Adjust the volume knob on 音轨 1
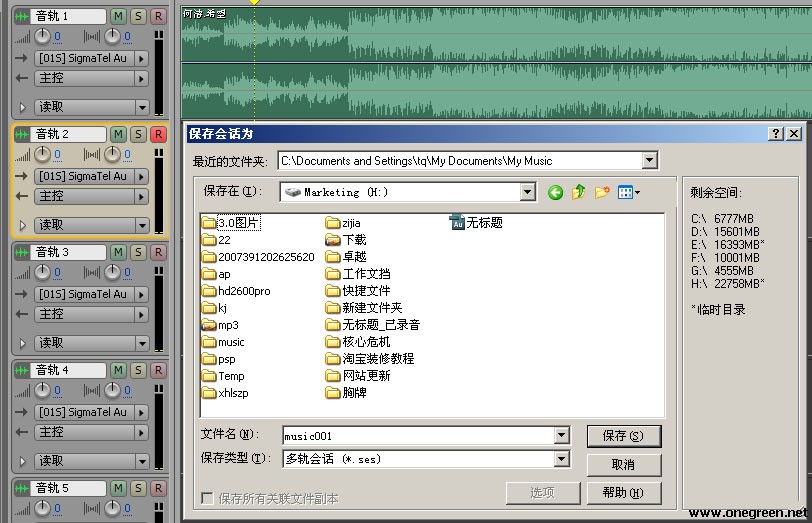This screenshot has width=812, height=523. coord(42,36)
